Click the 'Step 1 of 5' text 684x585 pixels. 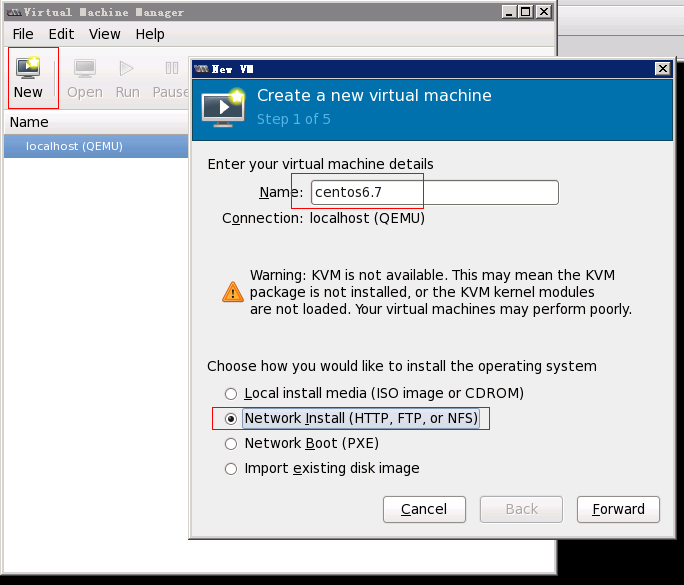tap(294, 119)
